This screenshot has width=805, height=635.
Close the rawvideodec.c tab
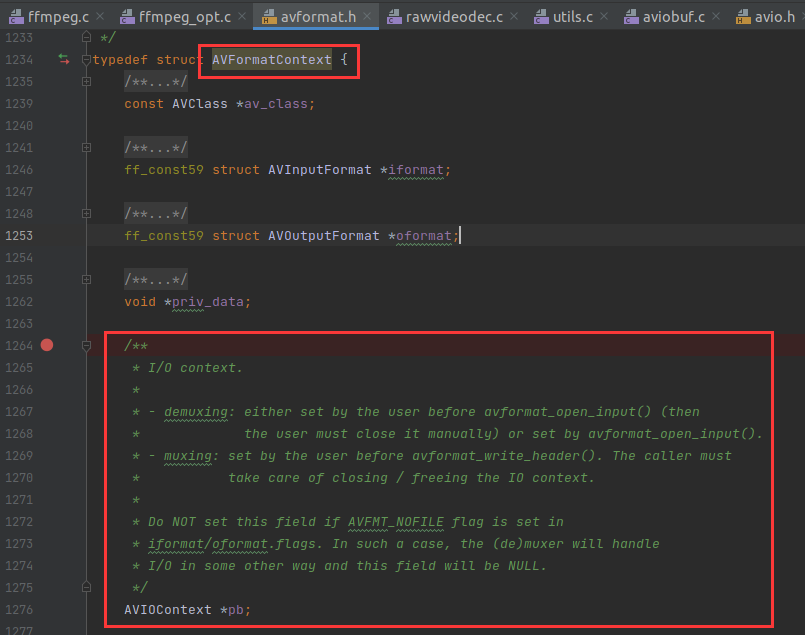point(514,16)
